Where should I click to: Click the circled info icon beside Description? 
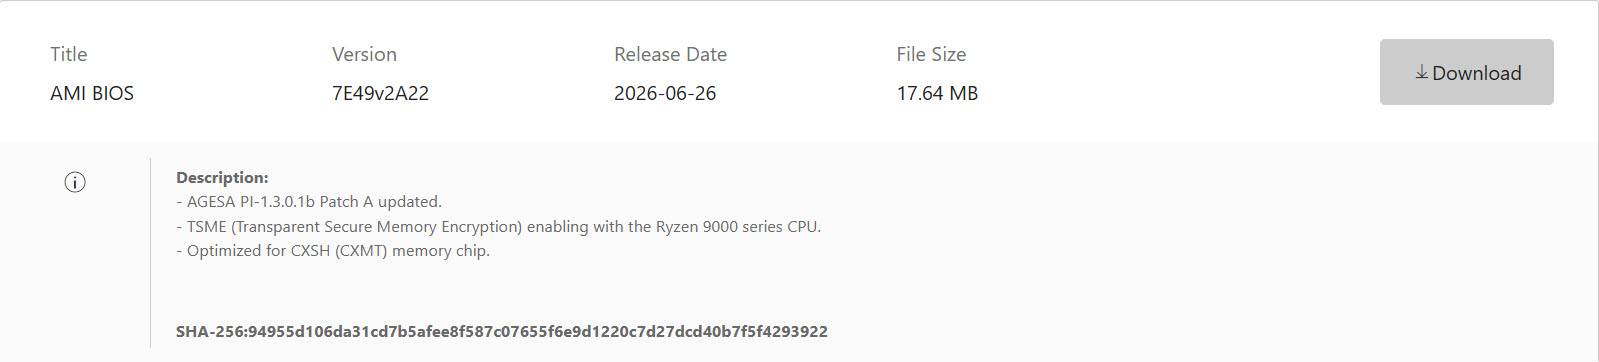[x=75, y=182]
